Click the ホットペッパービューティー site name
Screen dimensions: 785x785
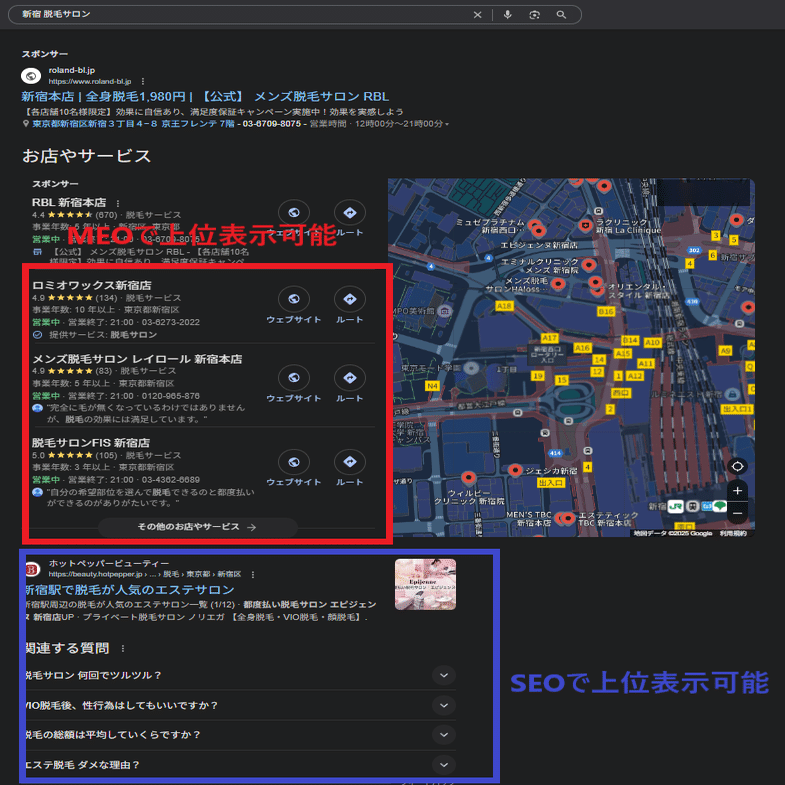[109, 563]
